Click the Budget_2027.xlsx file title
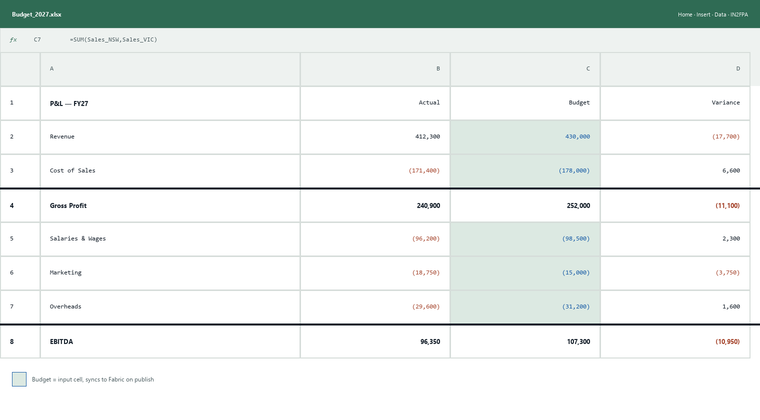The height and width of the screenshot is (420, 760). [36, 15]
